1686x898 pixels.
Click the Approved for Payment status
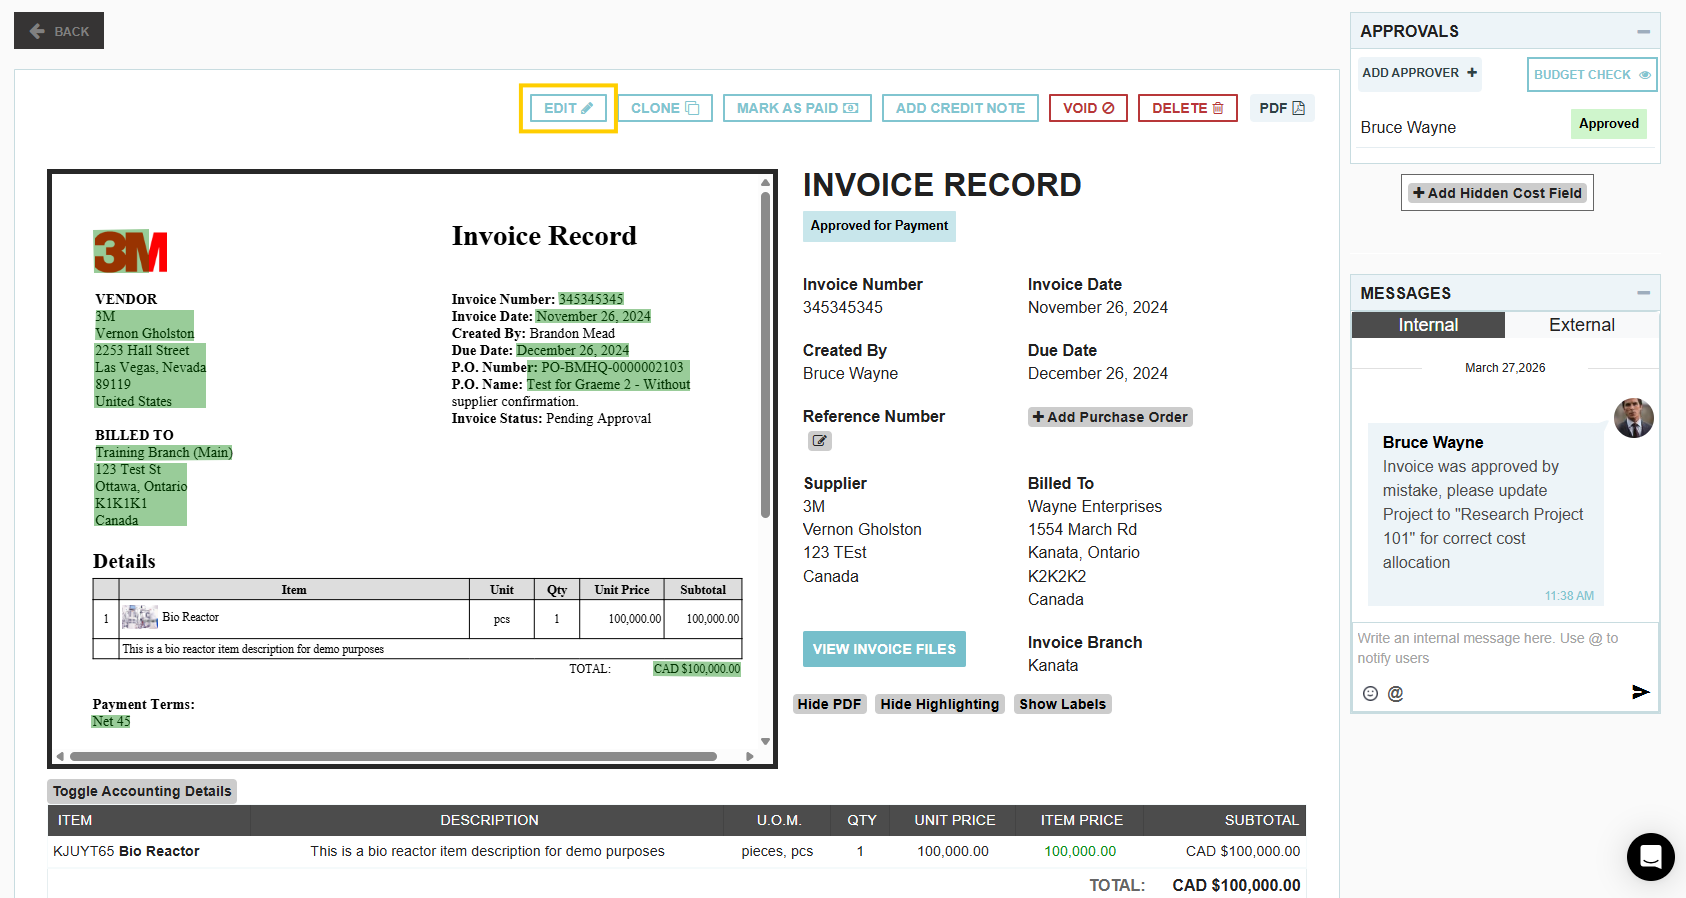879,226
